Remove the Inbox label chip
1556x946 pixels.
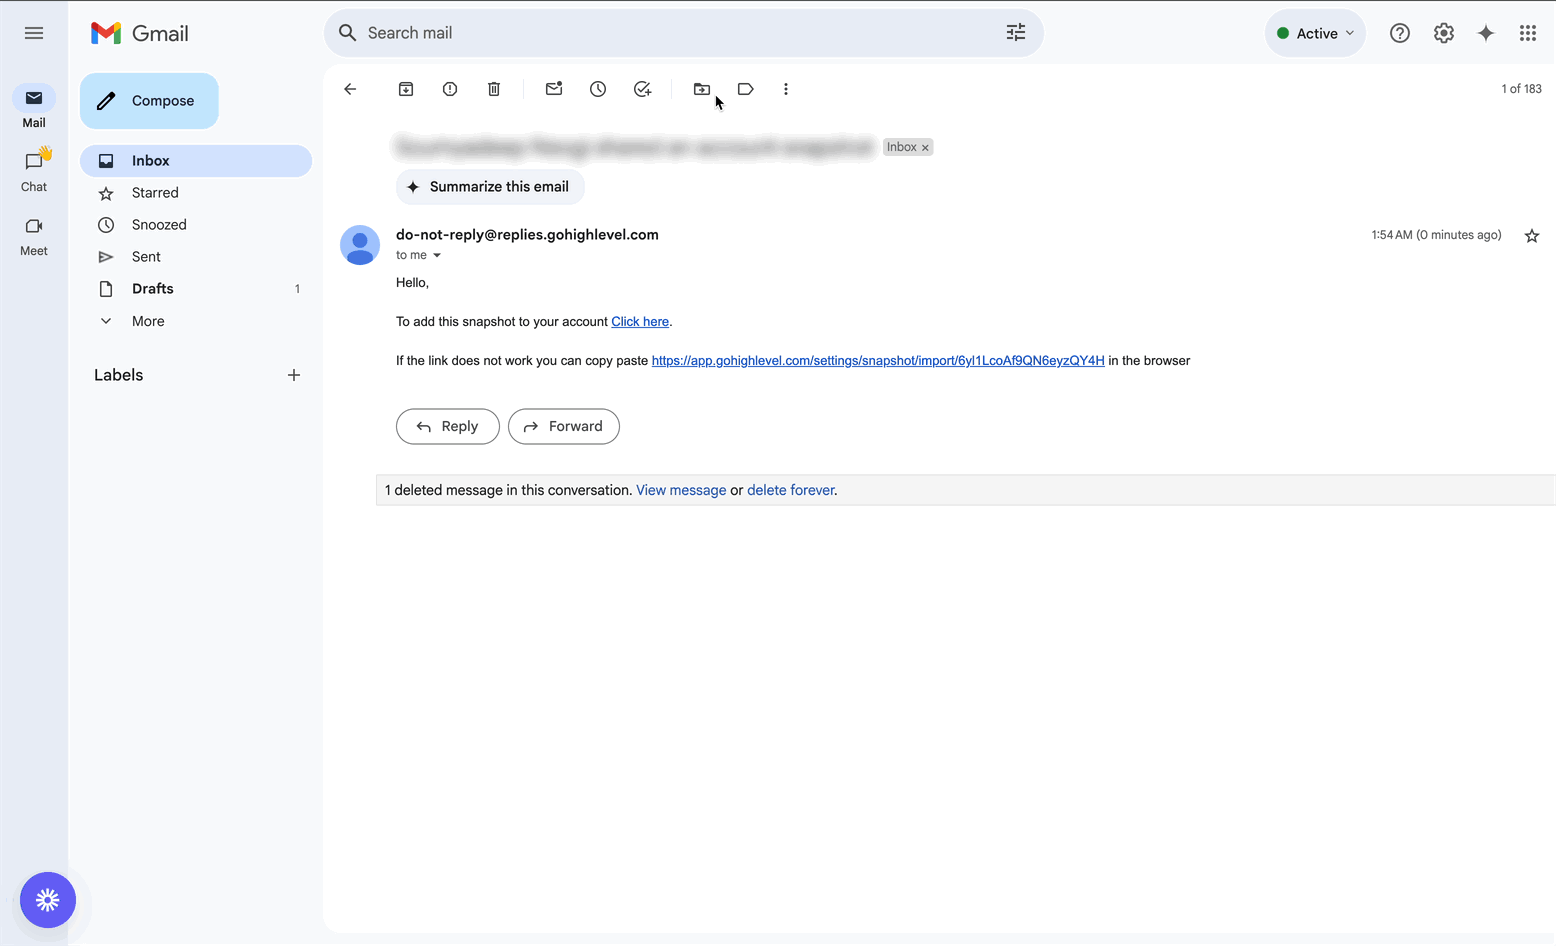[925, 147]
